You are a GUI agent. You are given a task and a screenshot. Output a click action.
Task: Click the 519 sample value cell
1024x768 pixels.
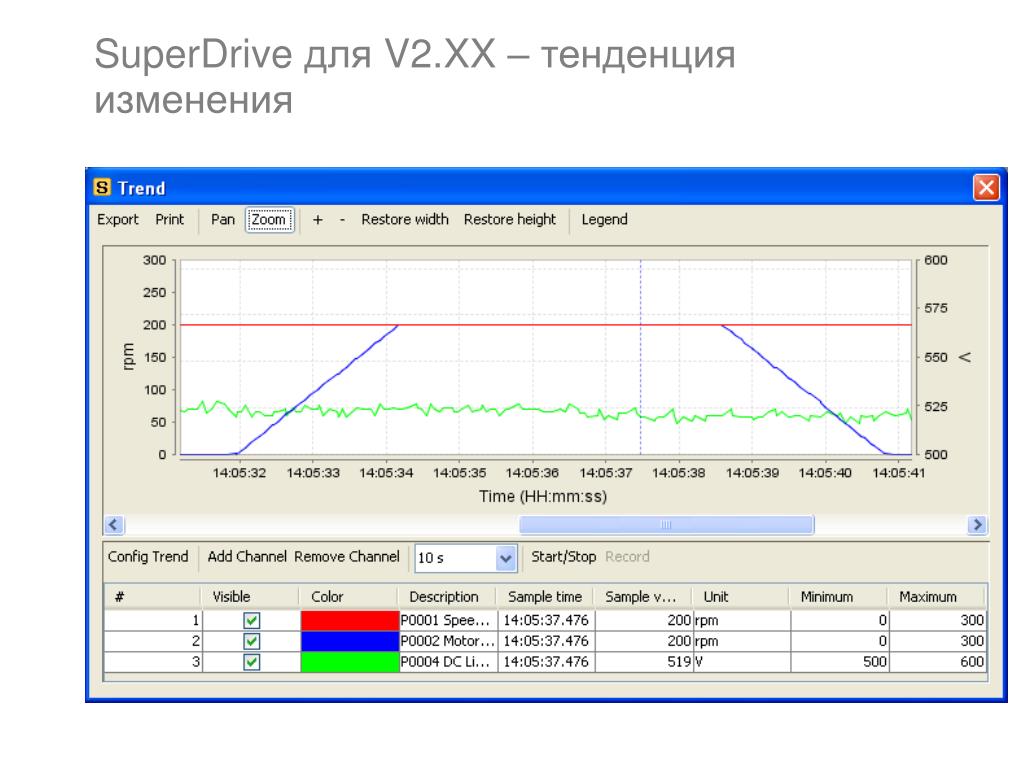644,662
